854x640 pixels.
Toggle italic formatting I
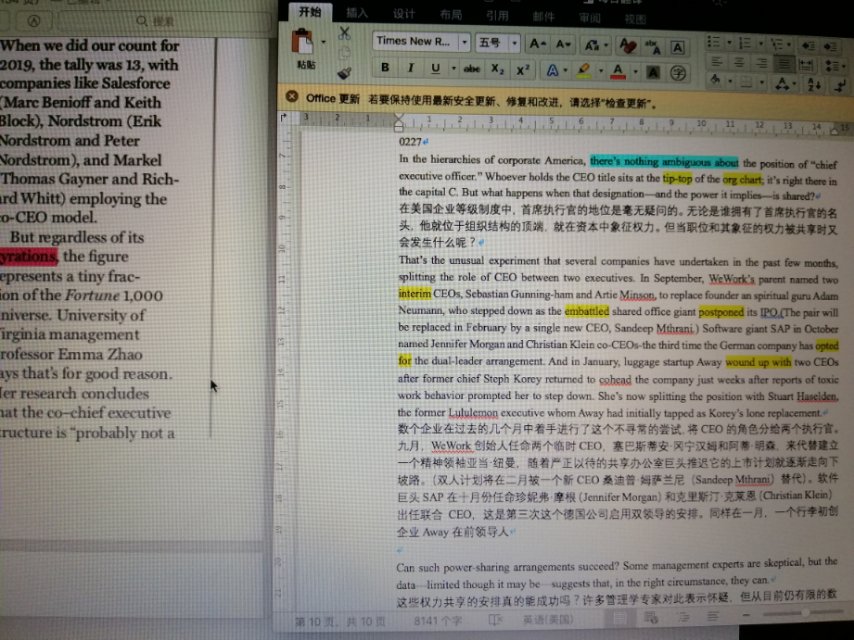click(x=410, y=68)
